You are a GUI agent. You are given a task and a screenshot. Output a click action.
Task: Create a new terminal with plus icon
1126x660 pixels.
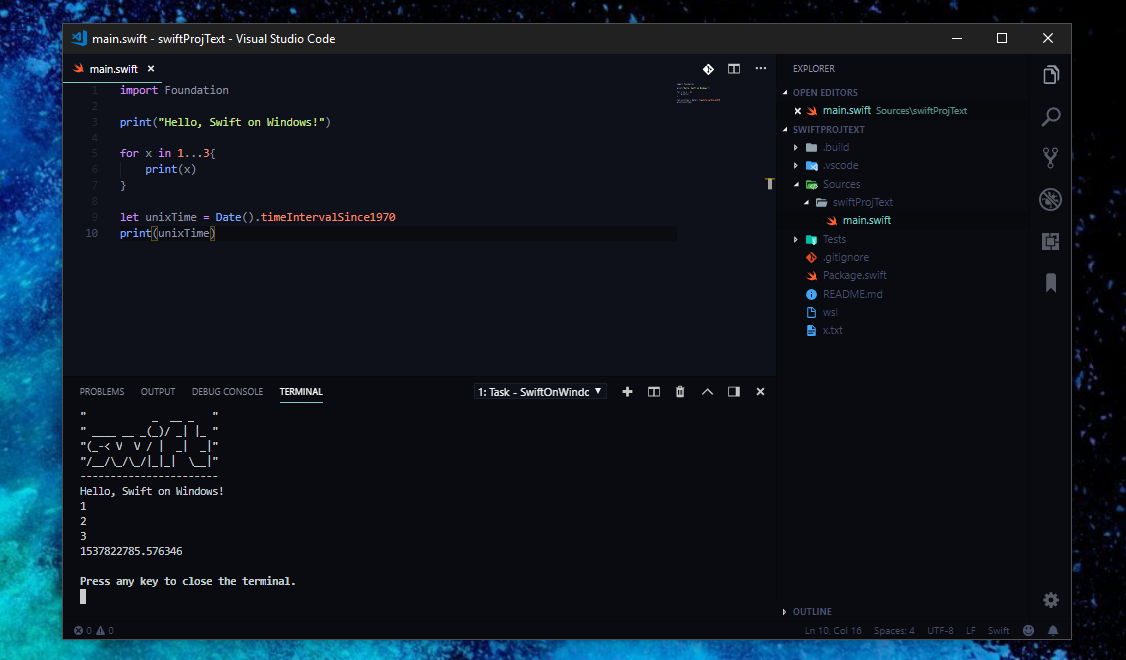tap(627, 391)
